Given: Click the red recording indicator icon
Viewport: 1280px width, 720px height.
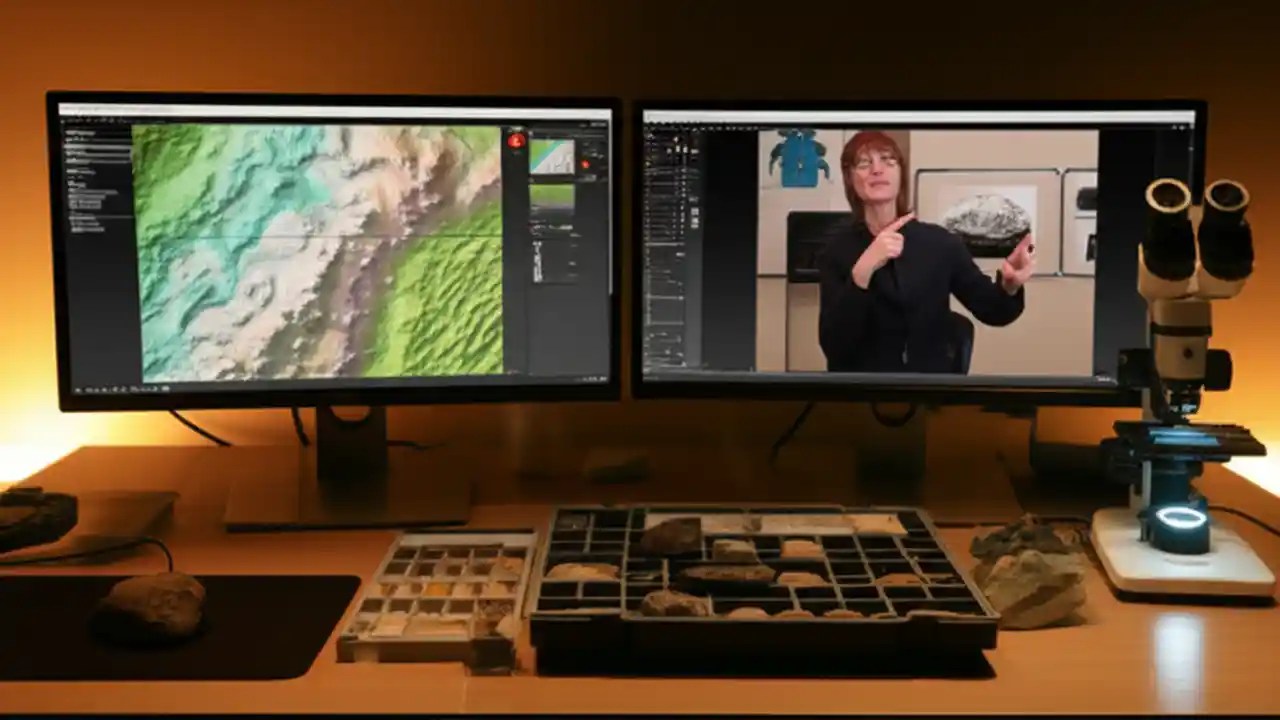Looking at the screenshot, I should [x=516, y=141].
